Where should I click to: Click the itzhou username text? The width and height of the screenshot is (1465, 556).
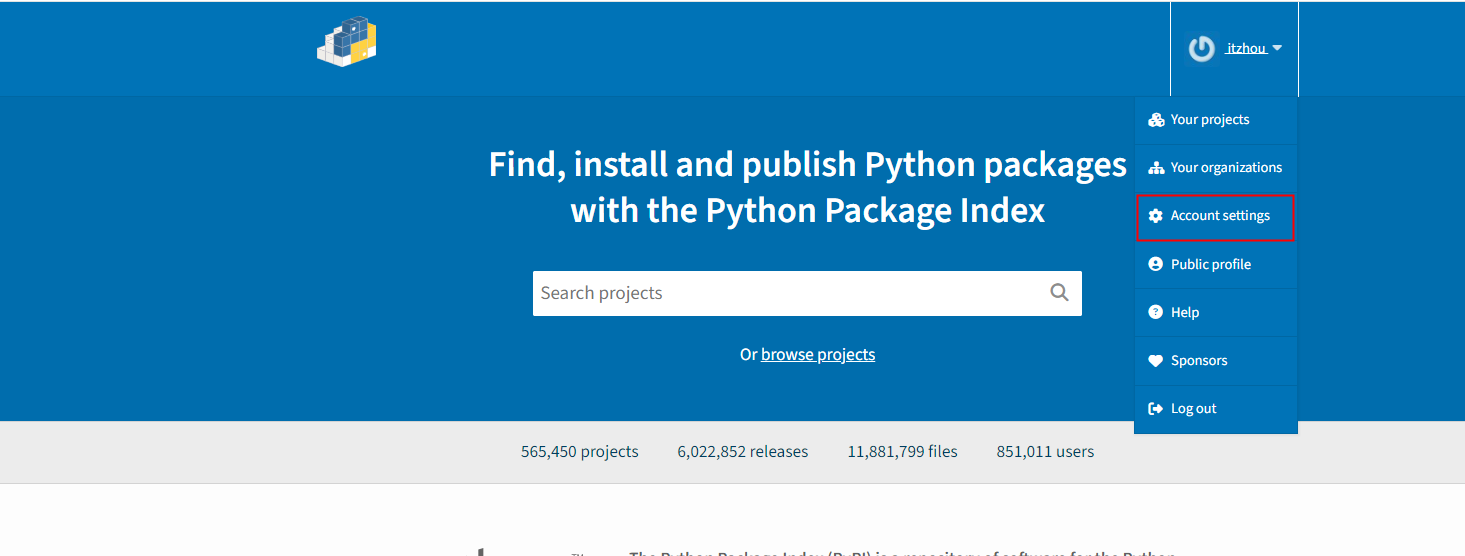(1246, 48)
